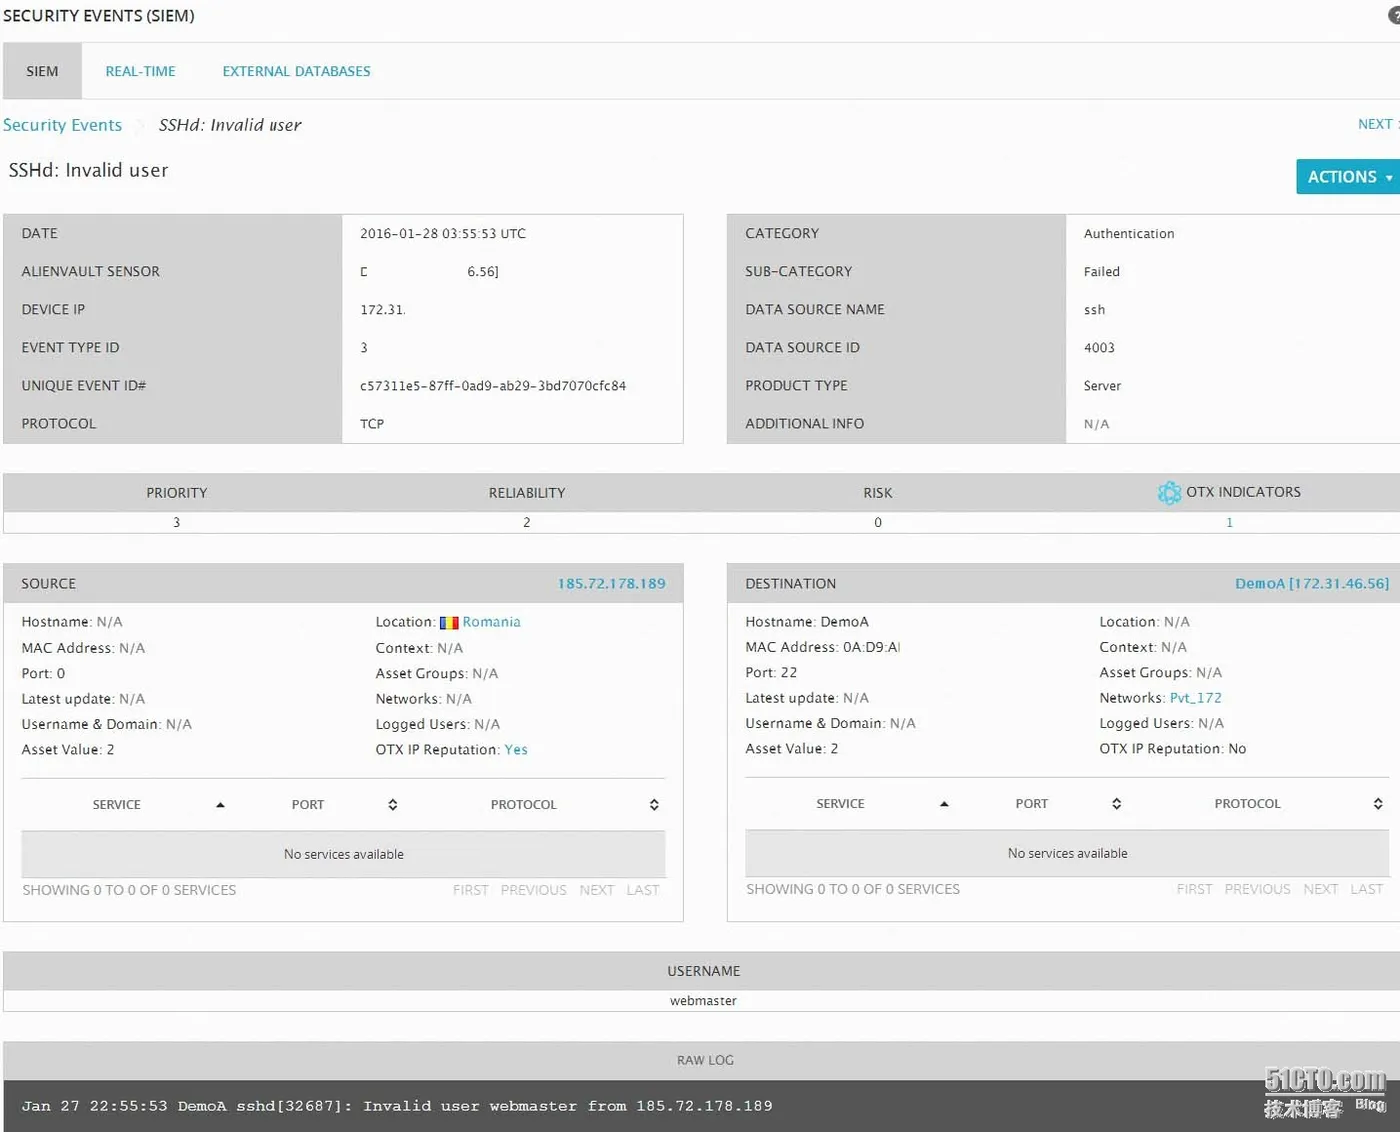Click the OTX indicators count value 1
1400x1132 pixels.
point(1229,522)
